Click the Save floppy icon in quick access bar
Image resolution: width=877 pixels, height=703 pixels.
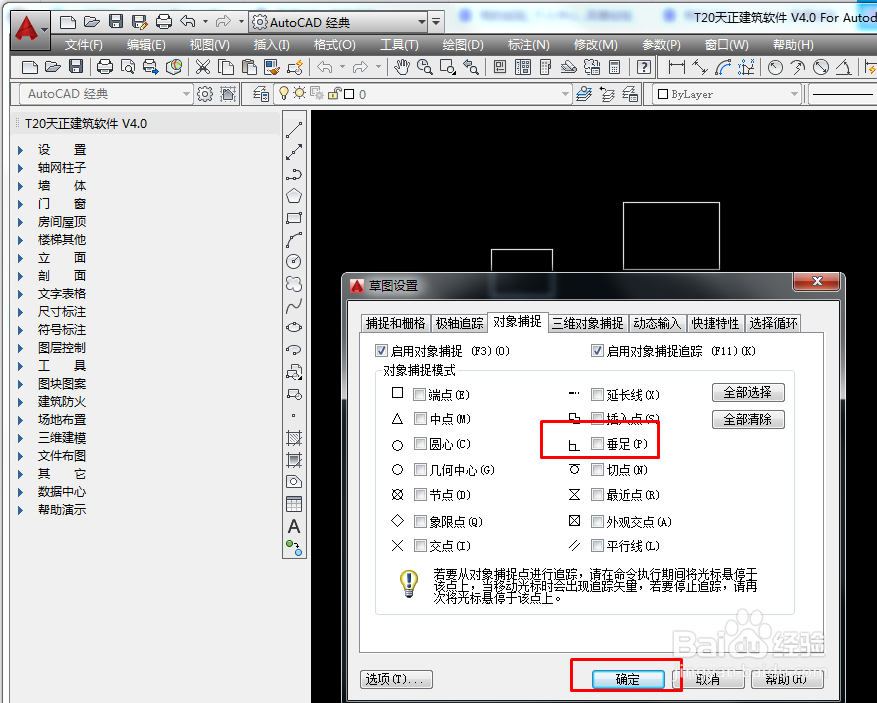tap(116, 22)
